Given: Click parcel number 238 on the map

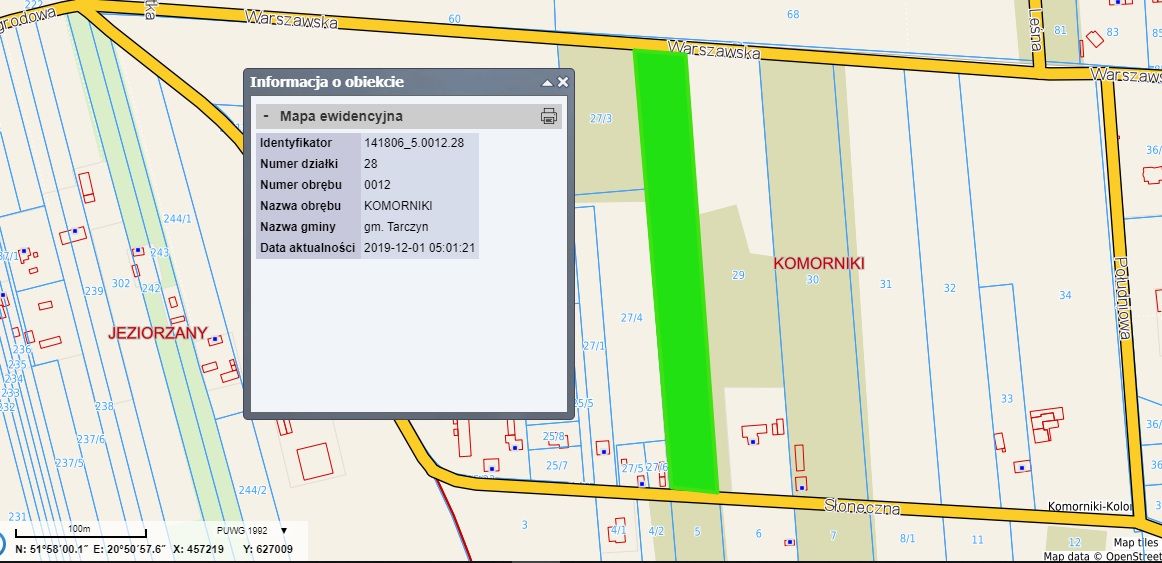Looking at the screenshot, I should [x=104, y=406].
